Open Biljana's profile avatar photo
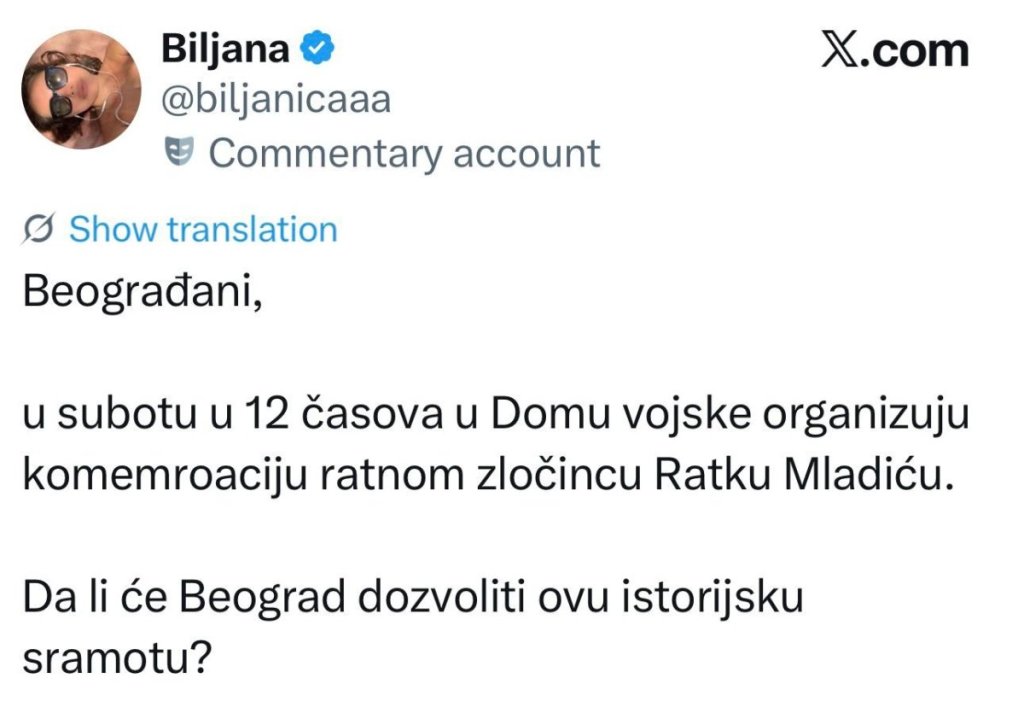Screen dimensions: 1024x719 point(81,89)
